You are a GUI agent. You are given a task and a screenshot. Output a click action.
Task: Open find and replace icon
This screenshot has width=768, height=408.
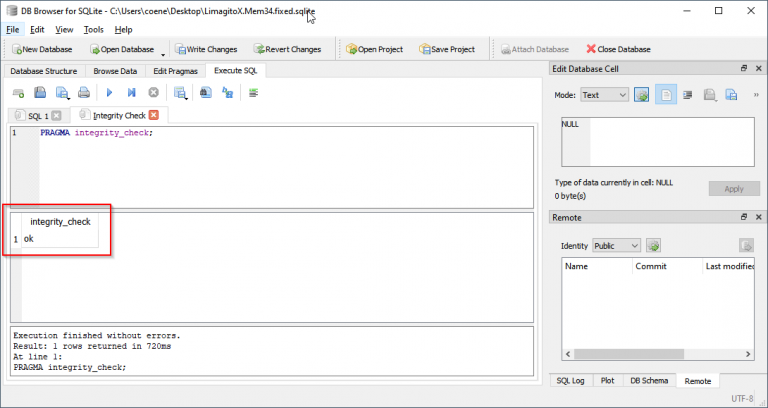(x=228, y=93)
